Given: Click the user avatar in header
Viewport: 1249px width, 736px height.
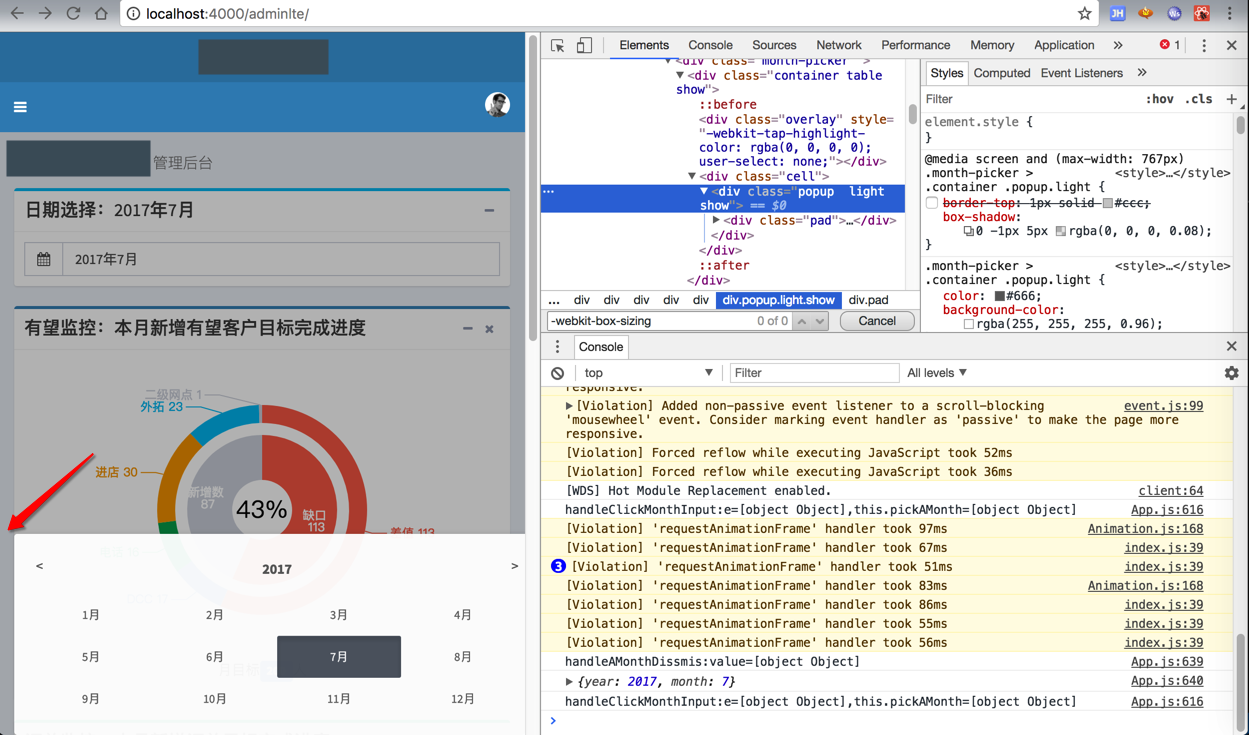Looking at the screenshot, I should pos(497,105).
